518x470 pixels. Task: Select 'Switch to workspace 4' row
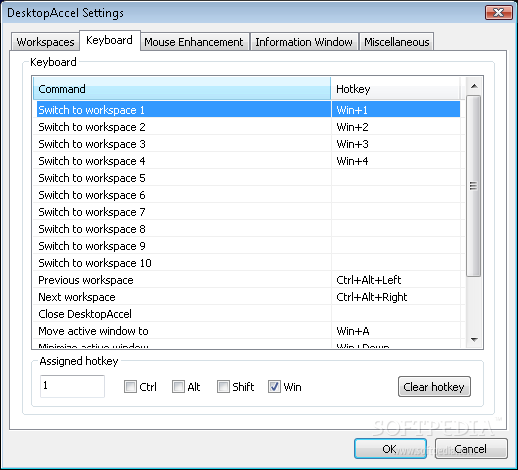click(248, 161)
